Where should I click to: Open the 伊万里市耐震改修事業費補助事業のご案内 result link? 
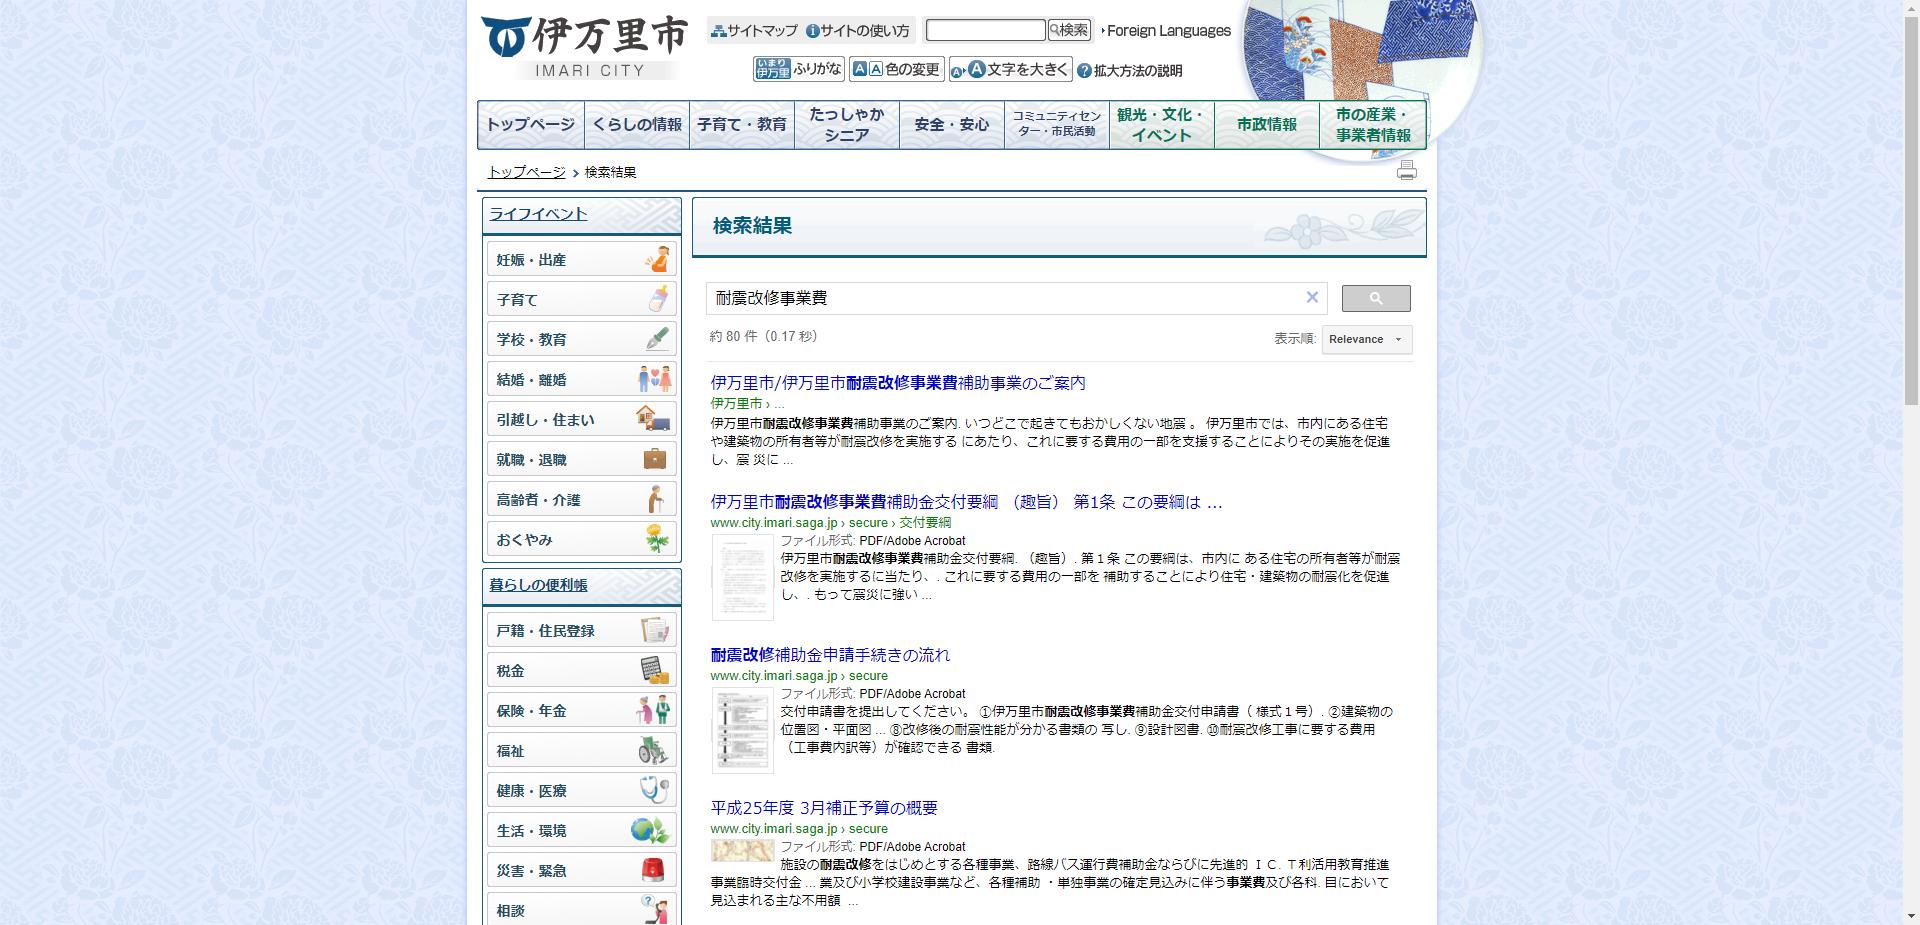click(898, 382)
